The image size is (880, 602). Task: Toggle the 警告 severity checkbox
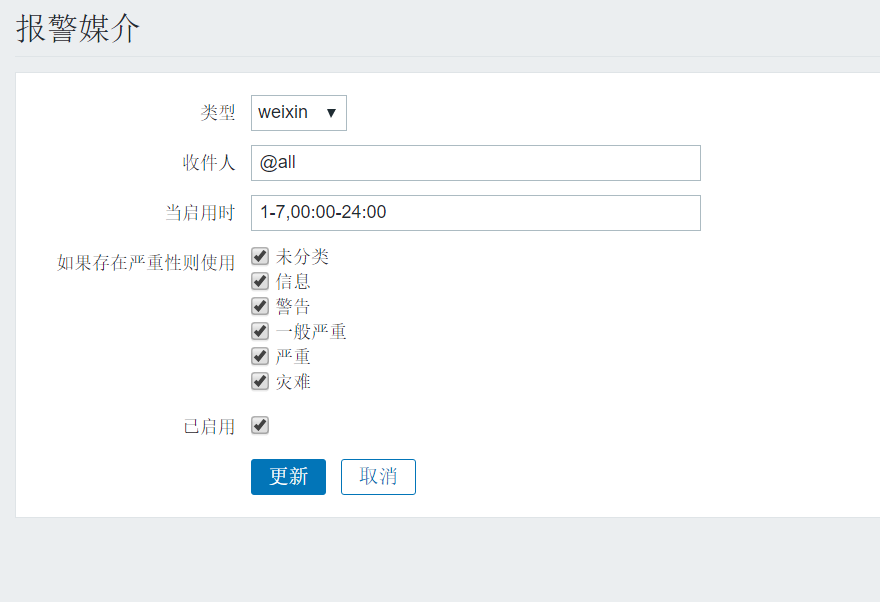pyautogui.click(x=260, y=306)
